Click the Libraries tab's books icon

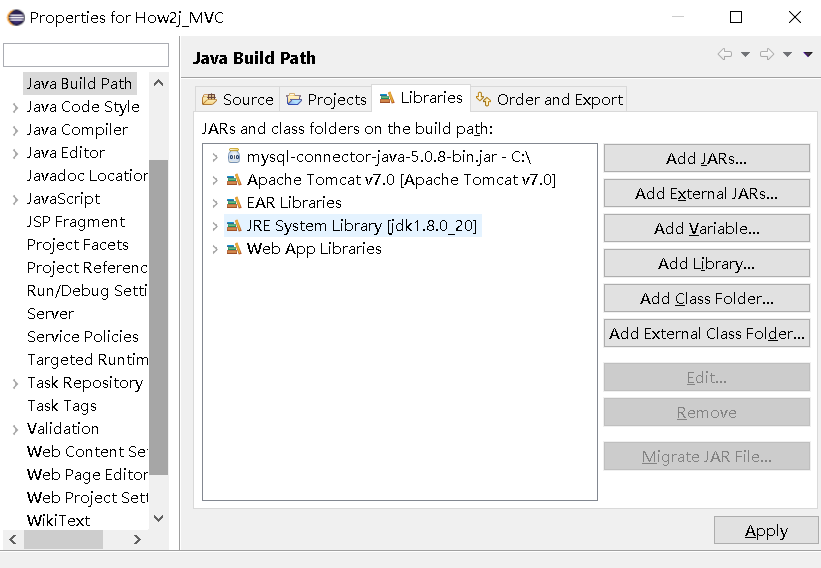387,98
